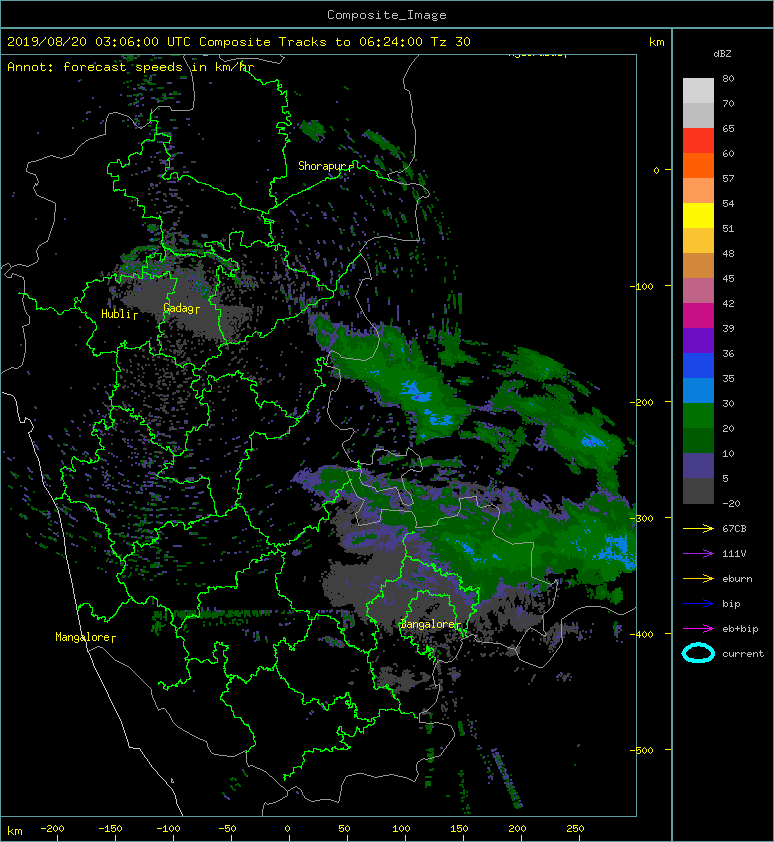Click the cyan 'current' ellipse legend icon
This screenshot has width=774, height=842.
(x=698, y=653)
